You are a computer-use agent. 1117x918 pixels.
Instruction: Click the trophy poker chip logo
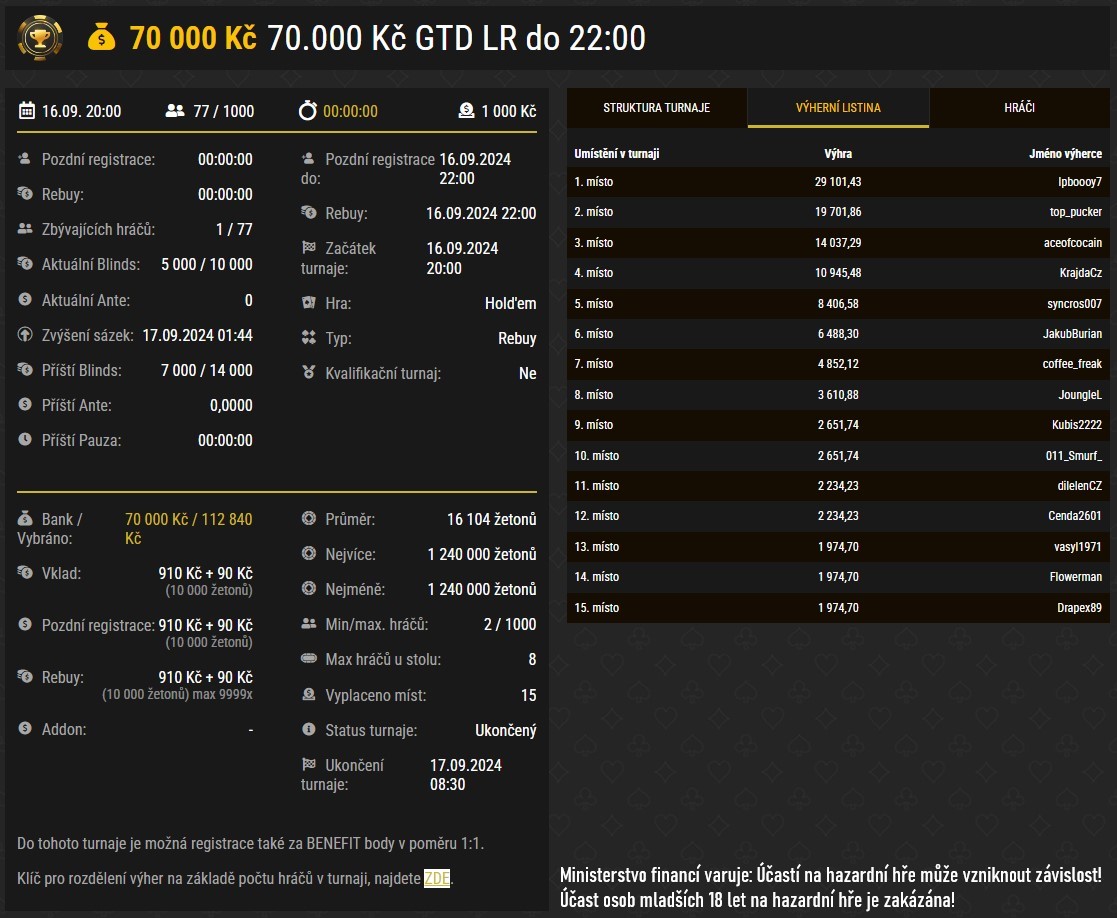(40, 38)
